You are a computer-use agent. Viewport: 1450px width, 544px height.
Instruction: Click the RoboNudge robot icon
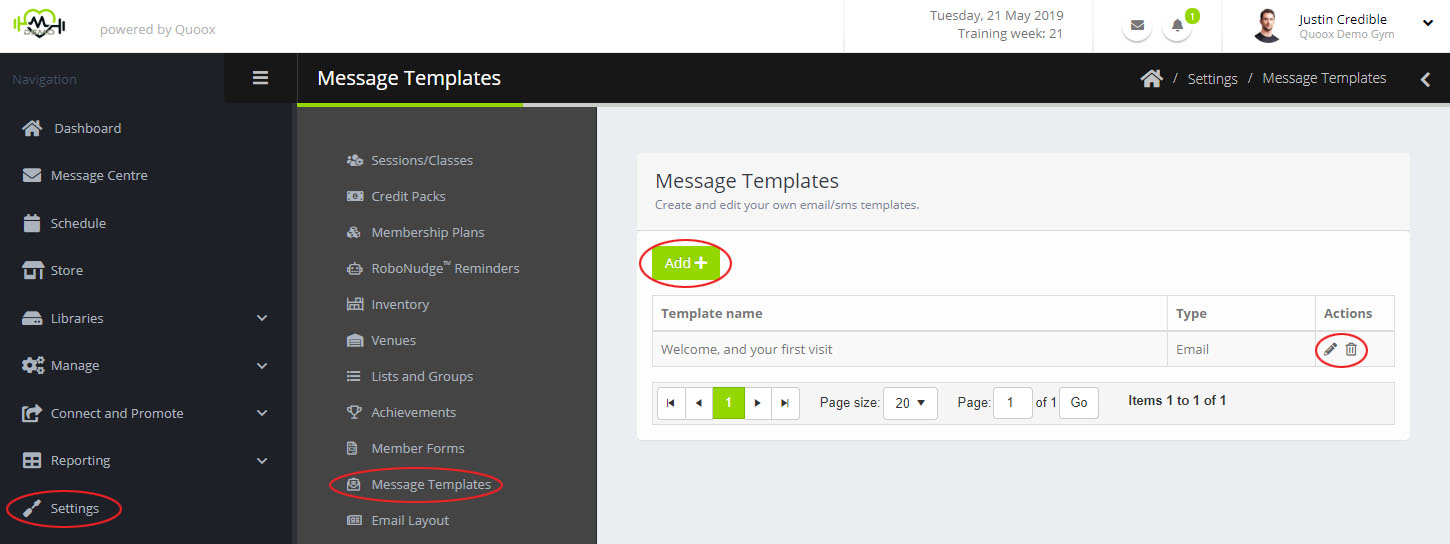354,268
